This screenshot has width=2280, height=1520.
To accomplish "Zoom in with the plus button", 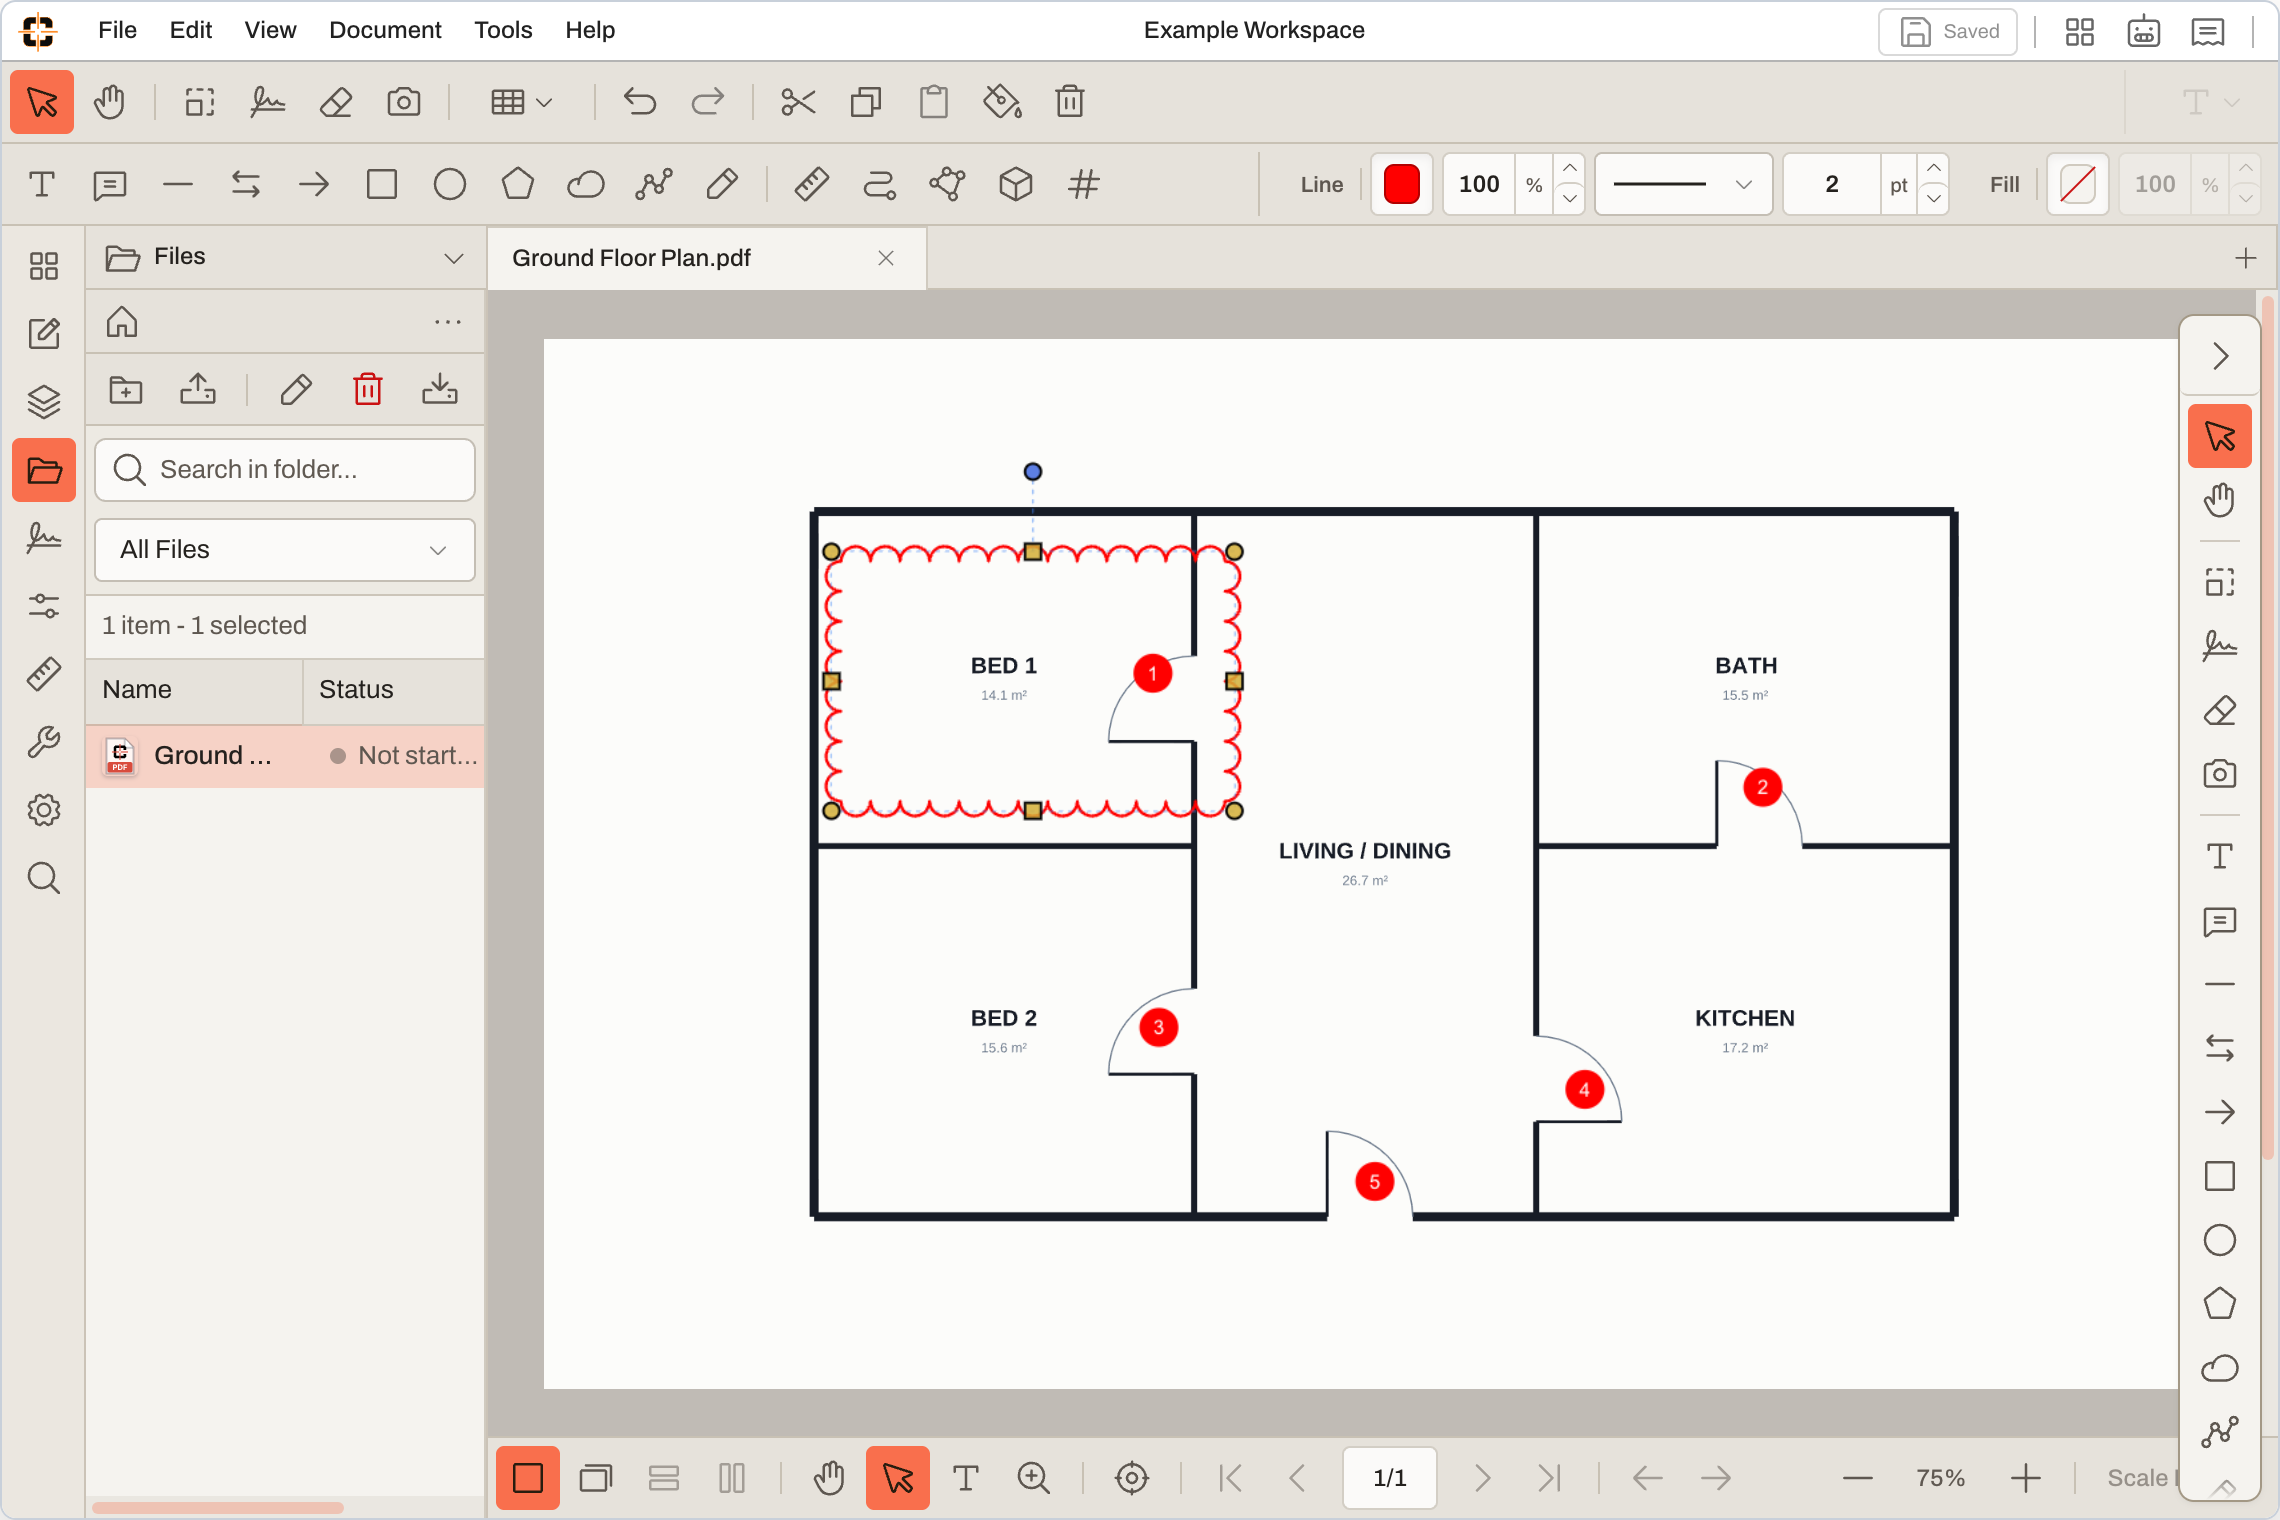I will tap(2026, 1478).
